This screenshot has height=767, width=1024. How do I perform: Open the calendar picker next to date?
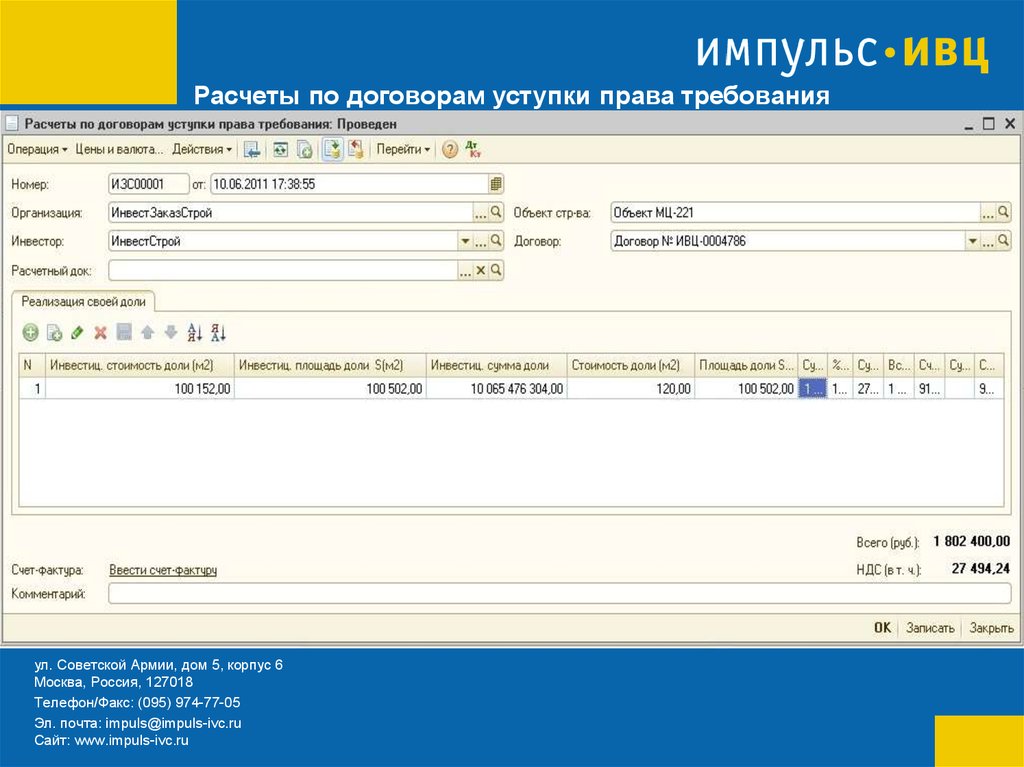pyautogui.click(x=496, y=184)
